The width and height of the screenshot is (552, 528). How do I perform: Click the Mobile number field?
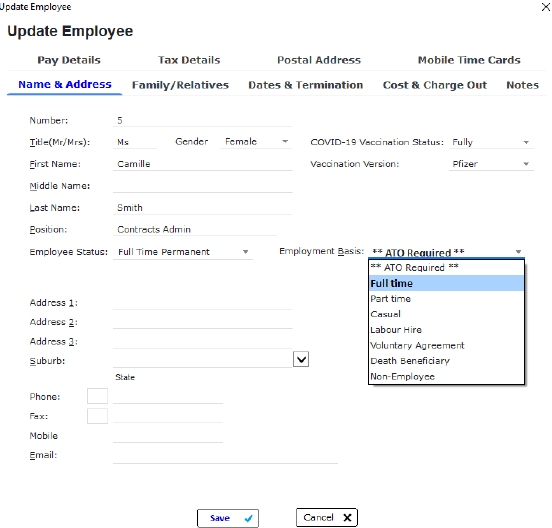[168, 436]
